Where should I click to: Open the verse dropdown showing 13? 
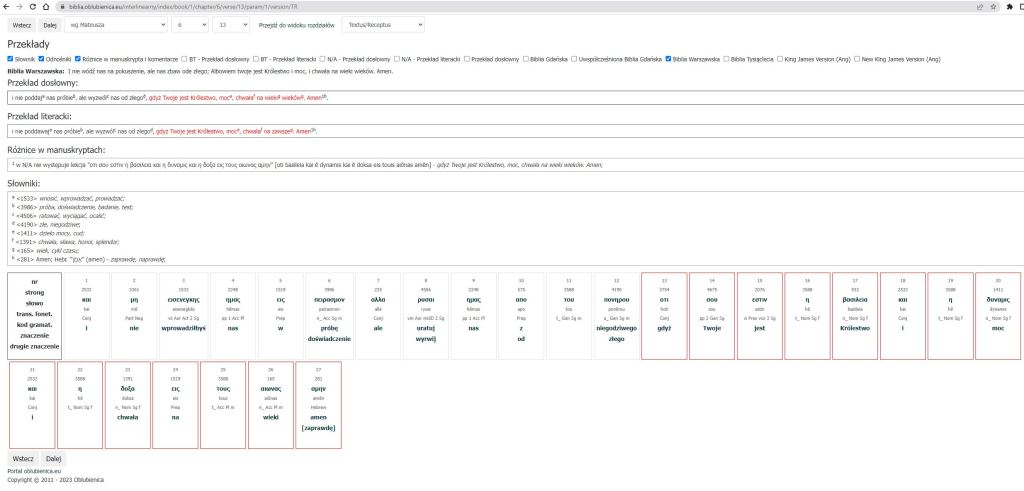tap(231, 23)
